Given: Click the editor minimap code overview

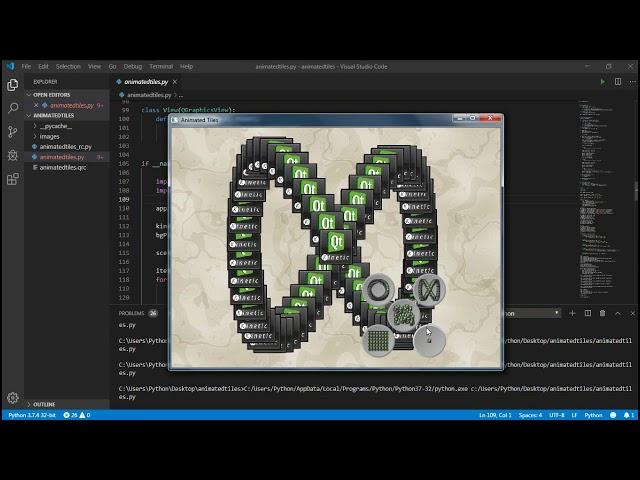Looking at the screenshot, I should click(598, 200).
